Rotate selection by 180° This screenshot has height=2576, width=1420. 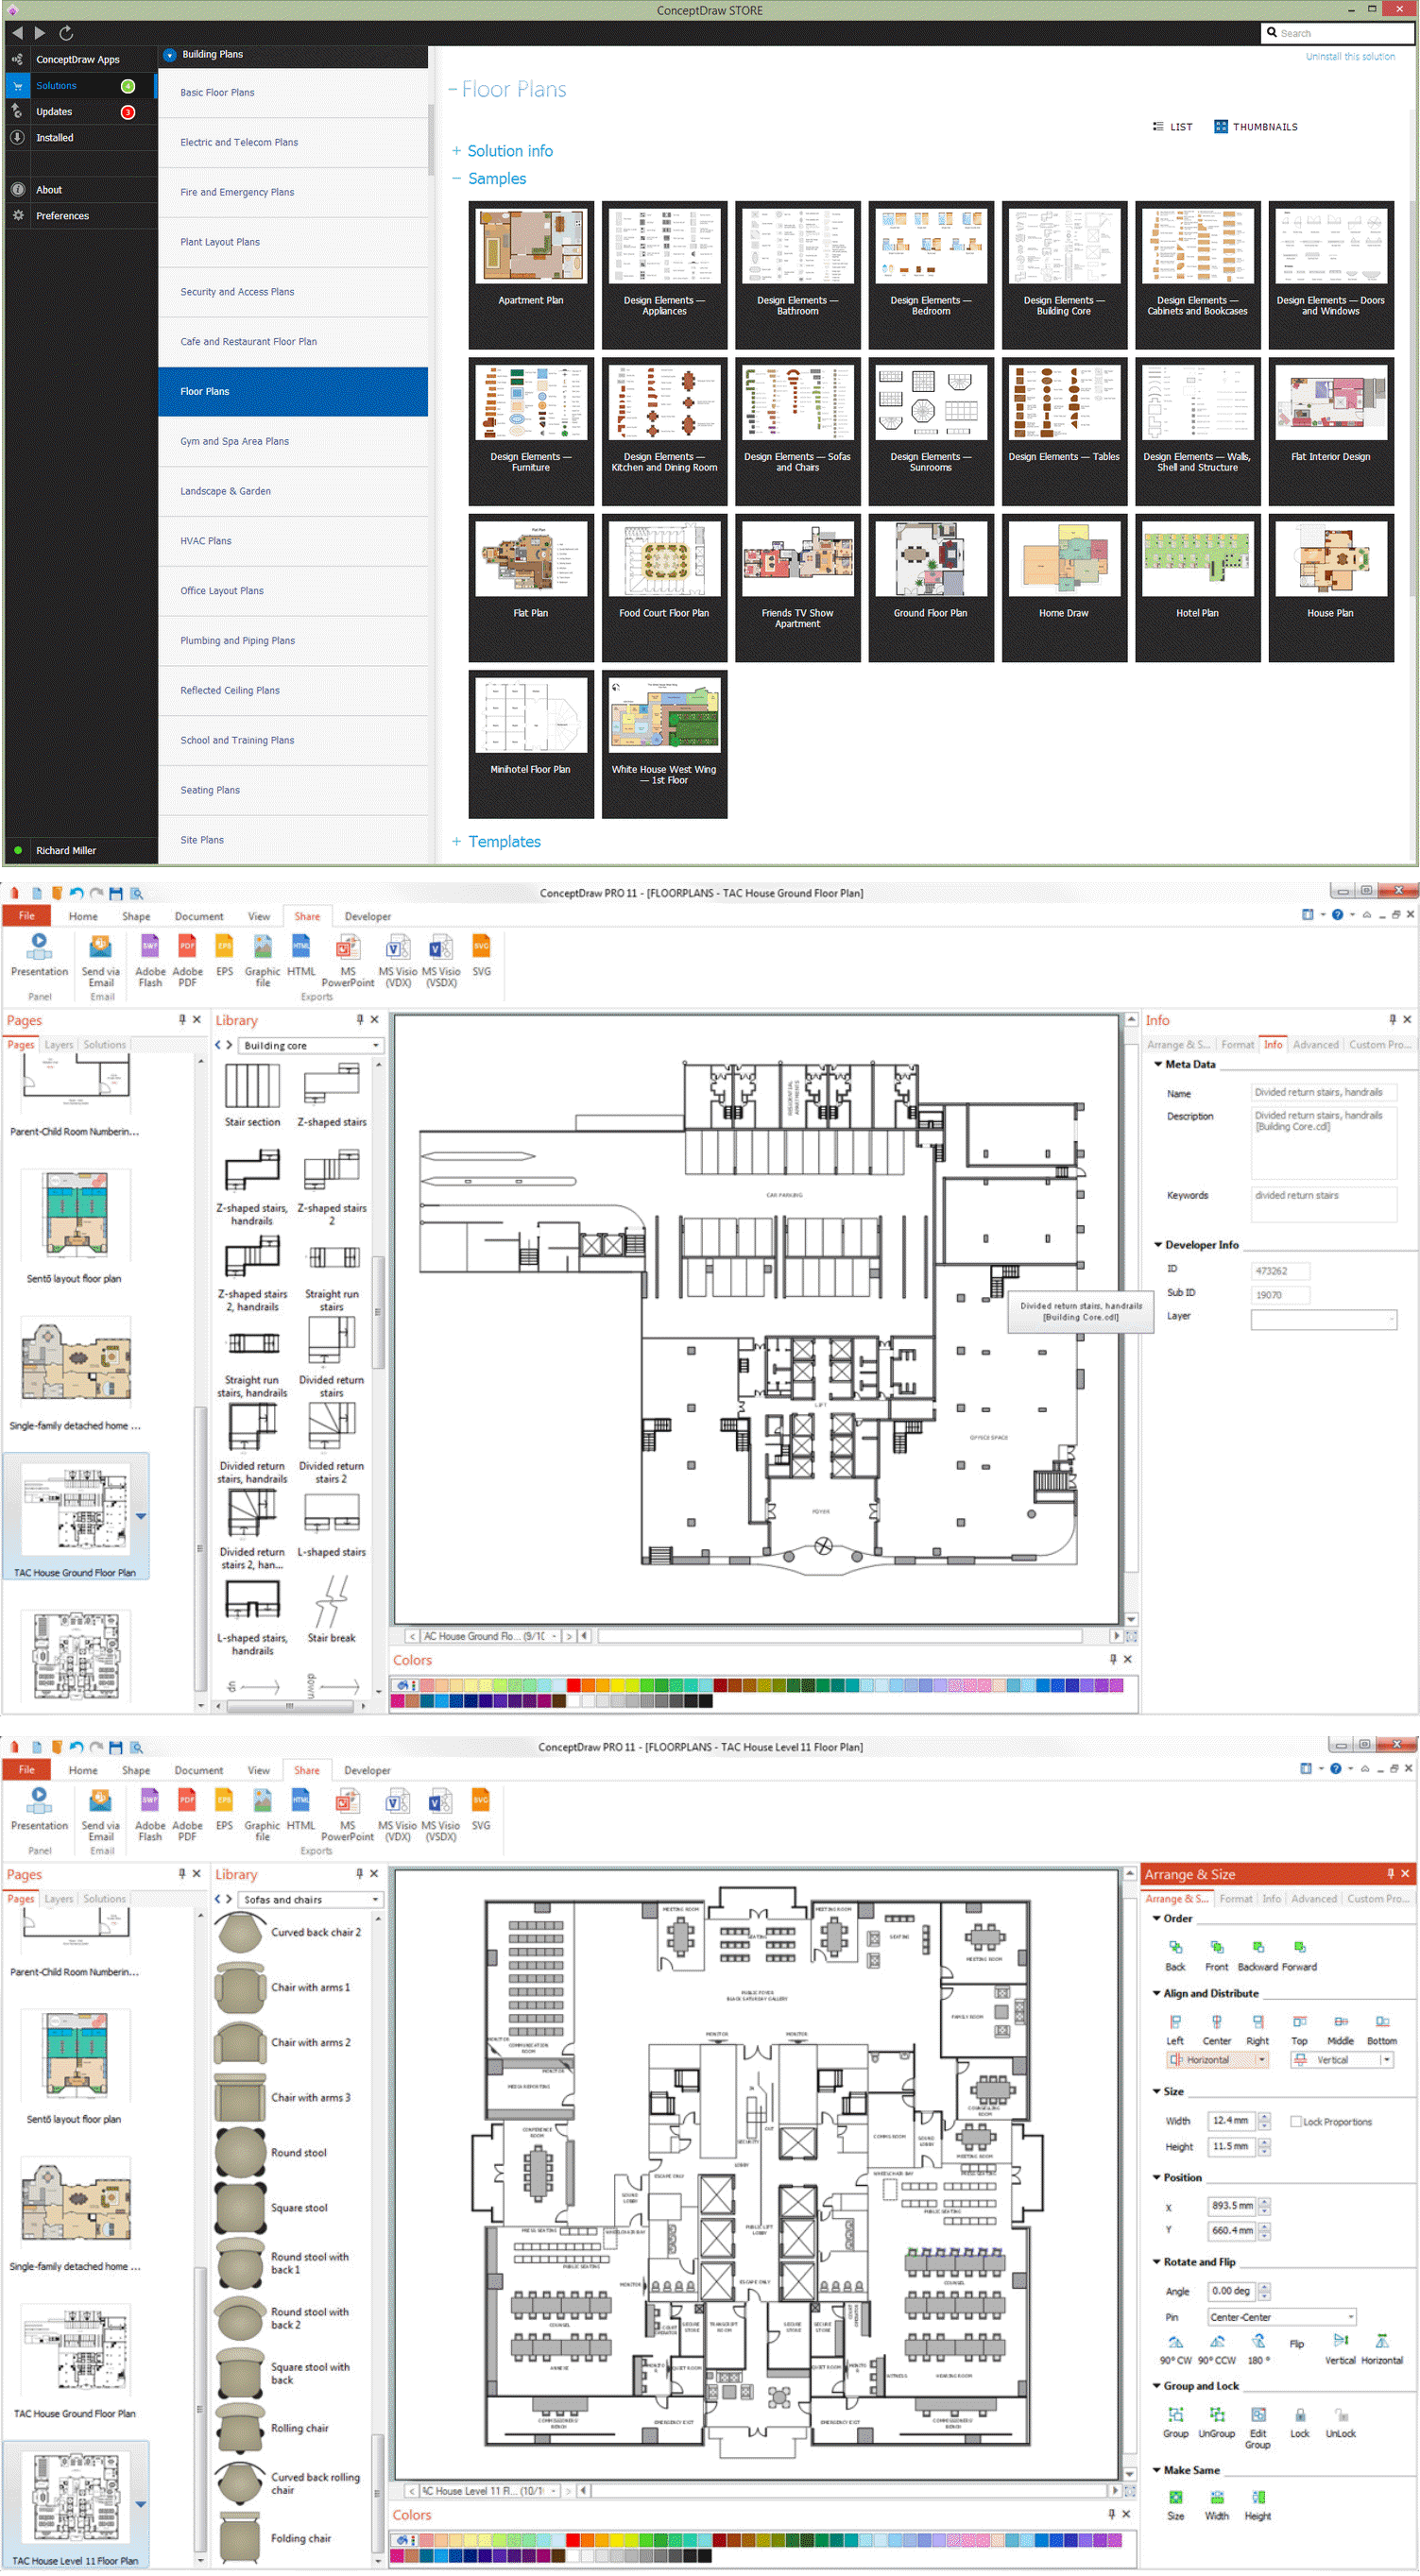[1258, 2349]
